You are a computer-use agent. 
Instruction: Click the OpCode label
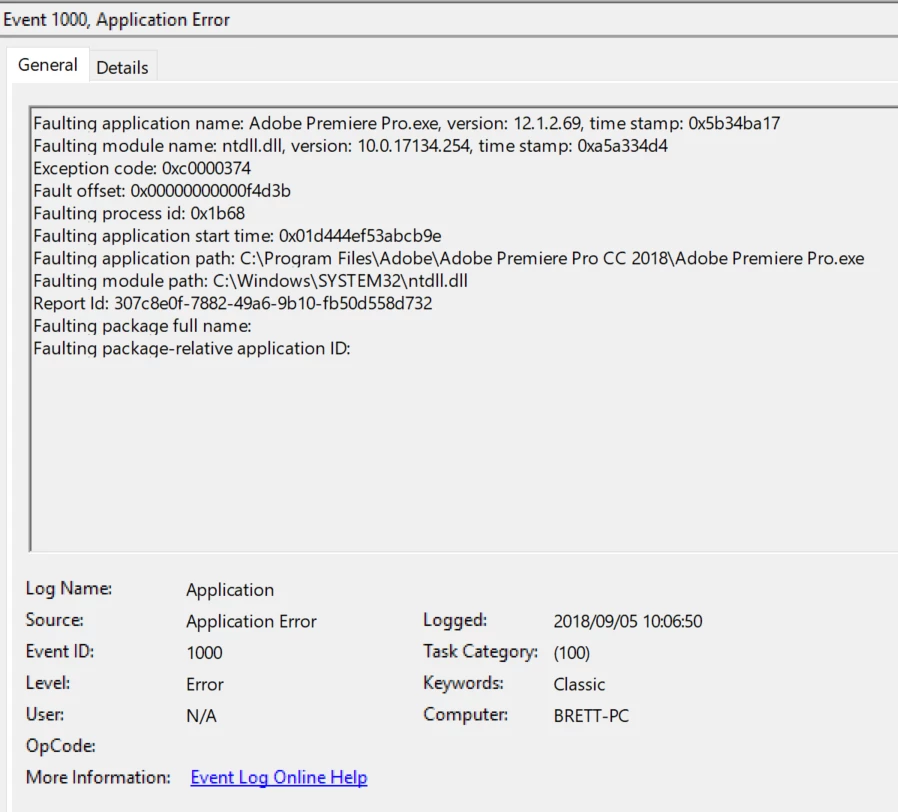point(61,746)
